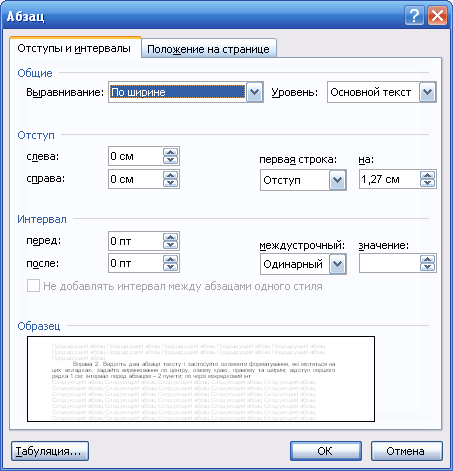The image size is (453, 471).
Task: Click the Отмена cancel button
Action: coord(406,451)
